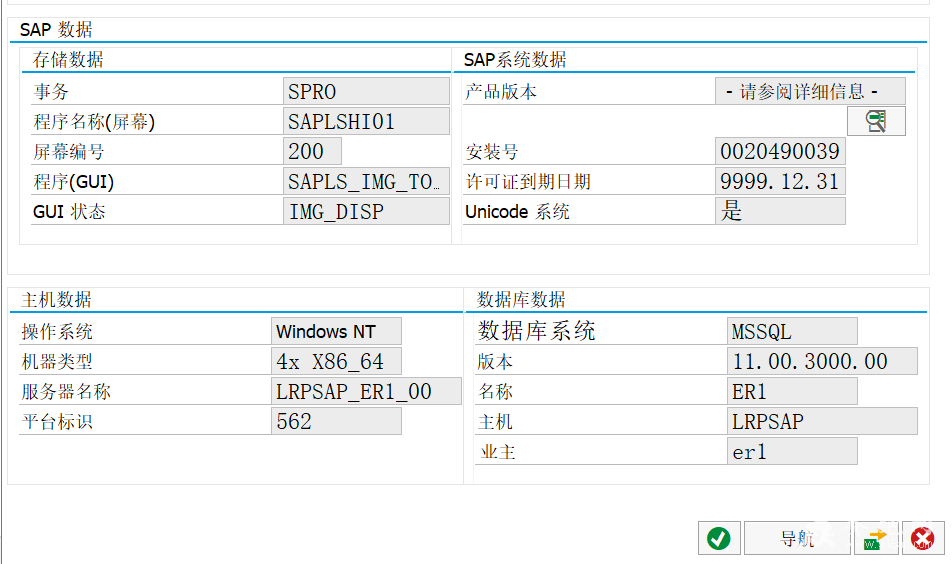Select the 事务 field value SPRO
952x564 pixels.
tap(366, 92)
